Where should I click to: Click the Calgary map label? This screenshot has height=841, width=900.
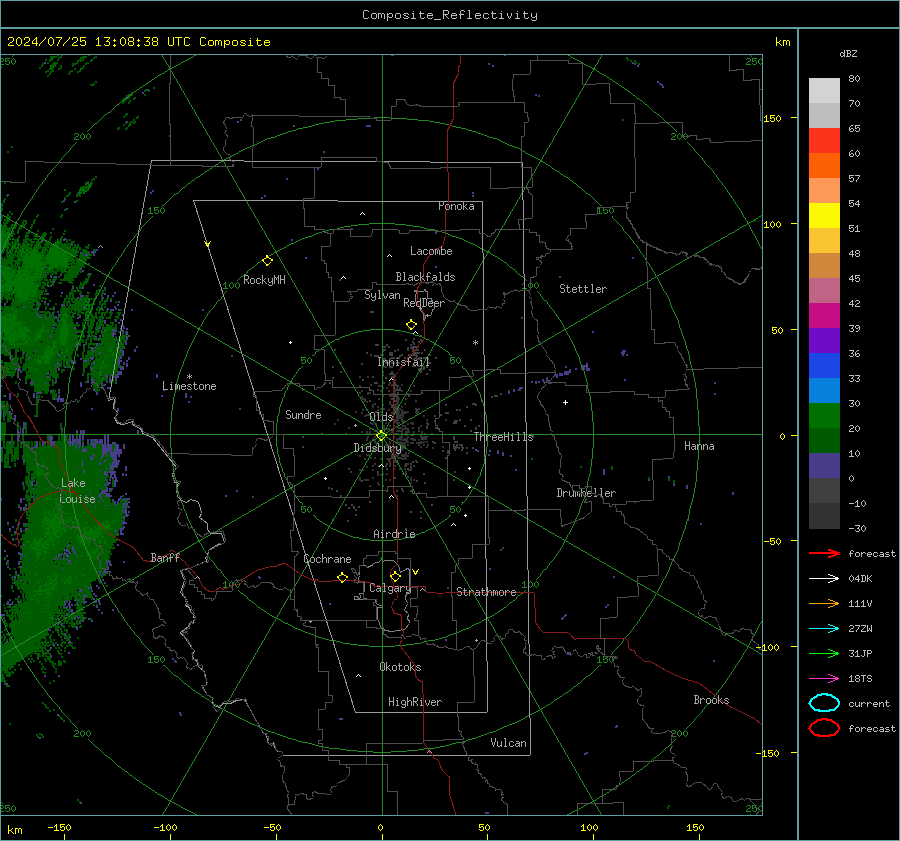point(390,588)
